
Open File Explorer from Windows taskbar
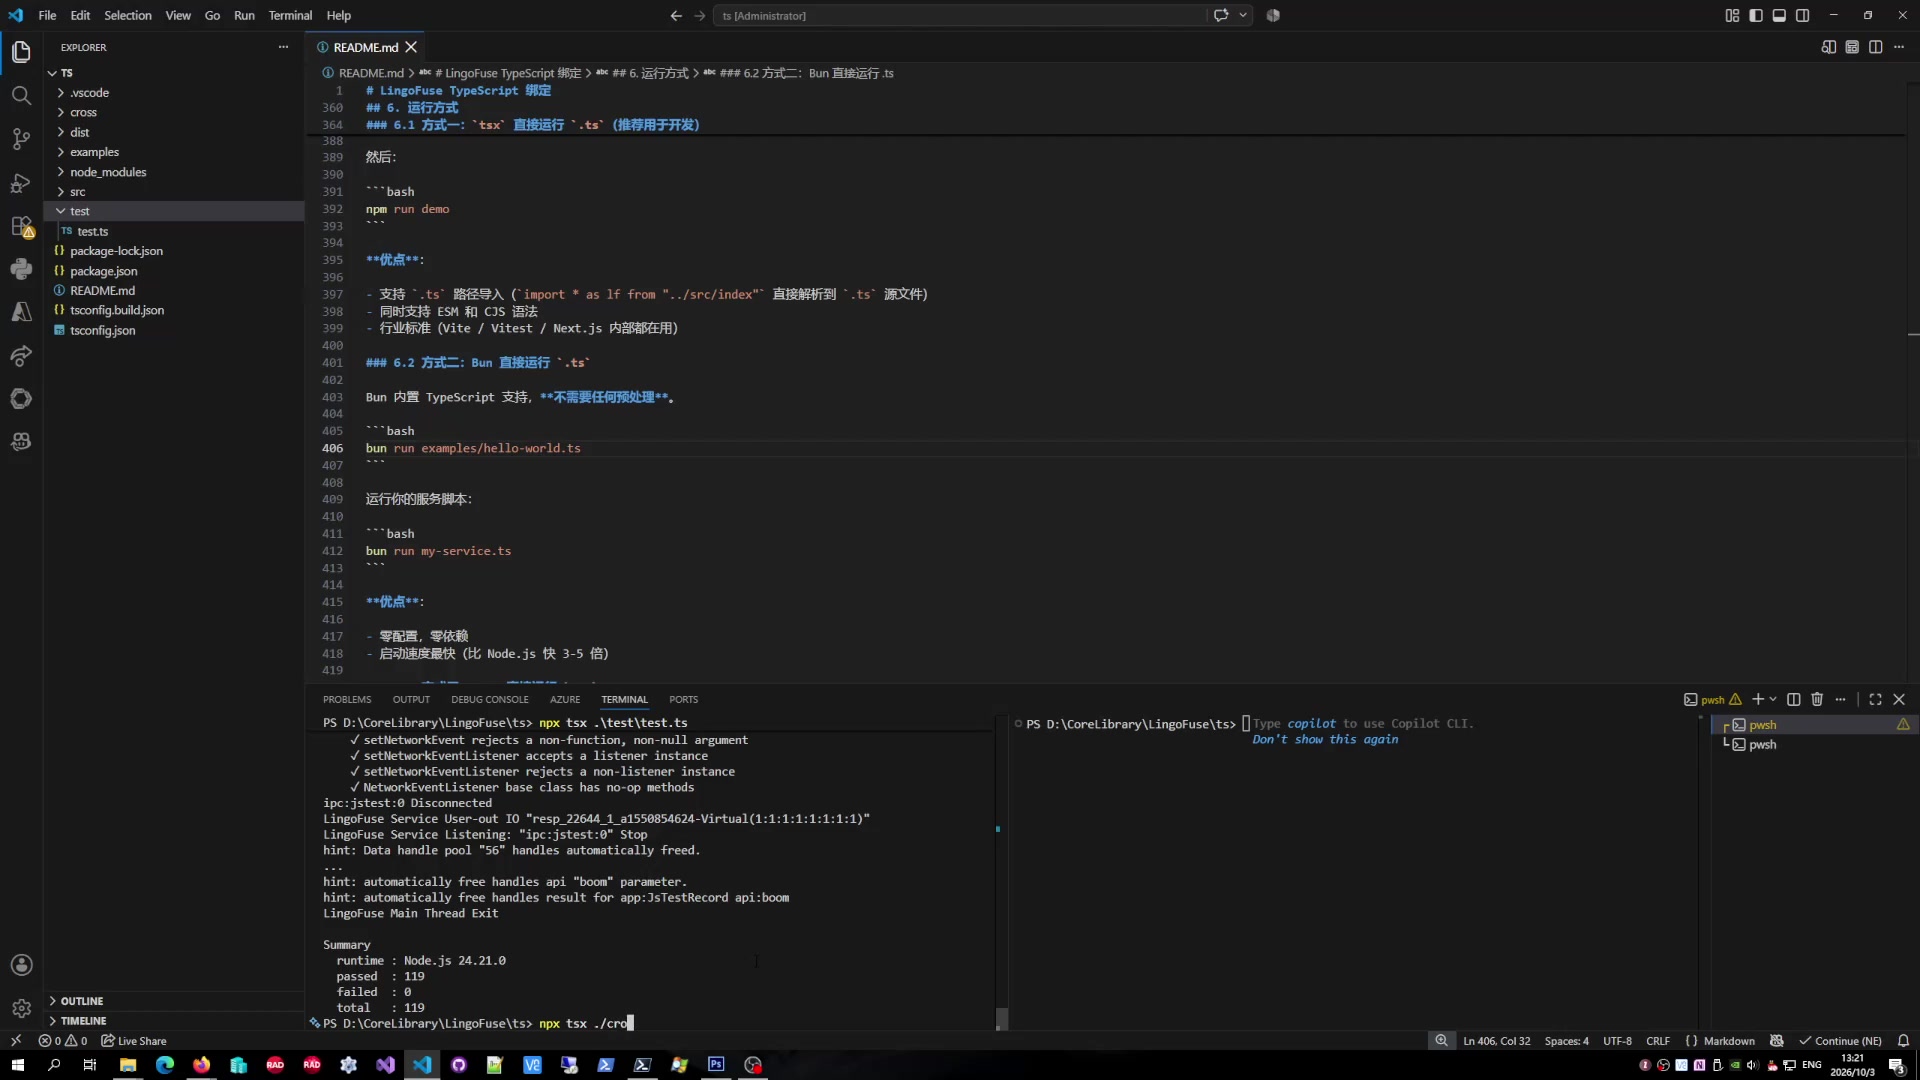pos(128,1065)
